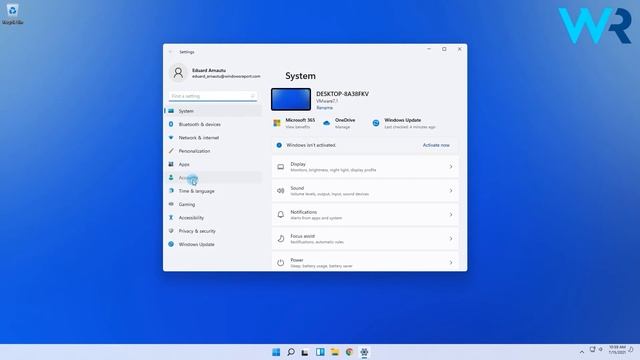Click the Settings gear in the taskbar

pyautogui.click(x=364, y=352)
